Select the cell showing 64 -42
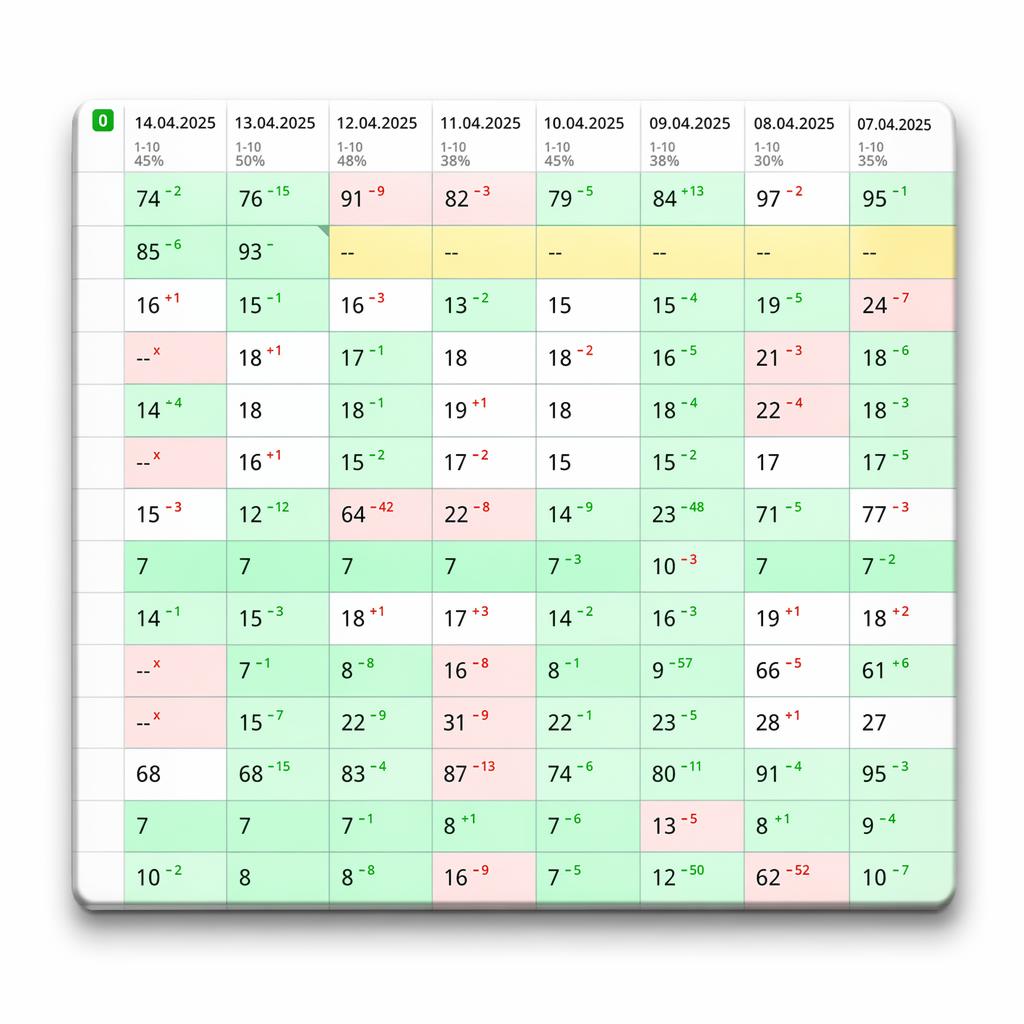 click(380, 515)
